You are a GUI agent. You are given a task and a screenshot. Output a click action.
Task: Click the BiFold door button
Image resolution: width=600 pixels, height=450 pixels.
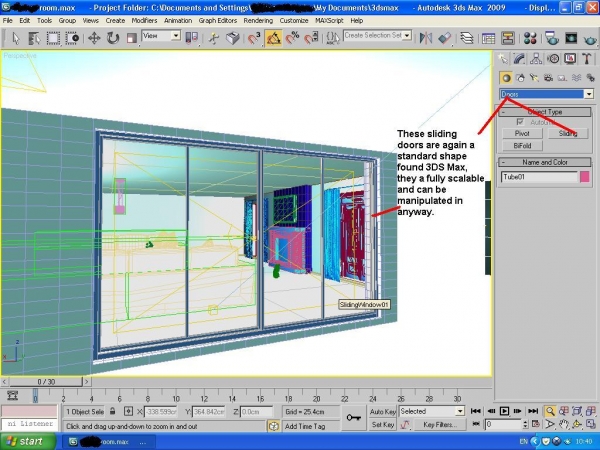[522, 145]
